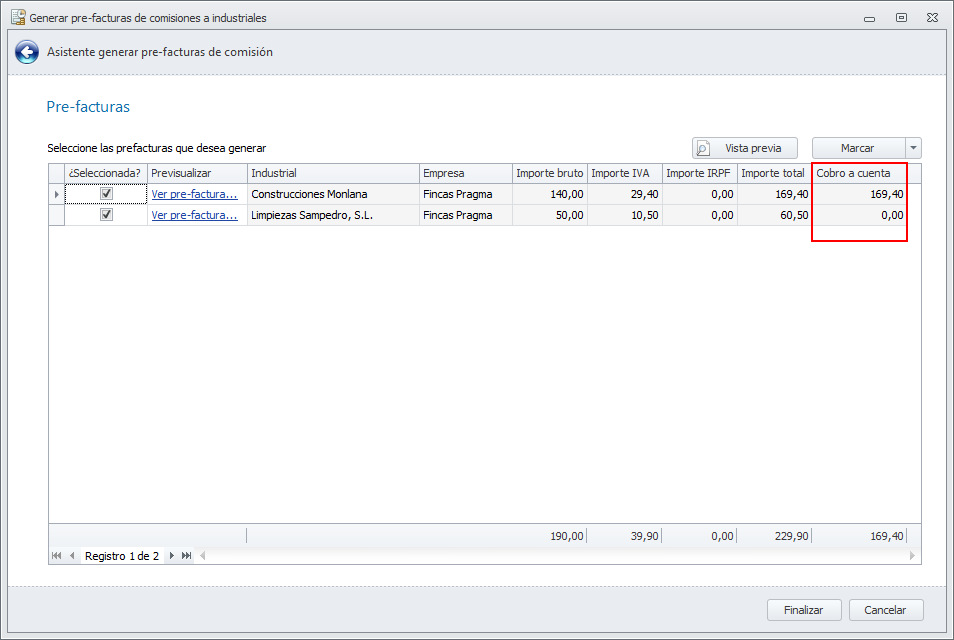Open pre-factura link for Construcciones Monlana
954x640 pixels.
(x=194, y=194)
